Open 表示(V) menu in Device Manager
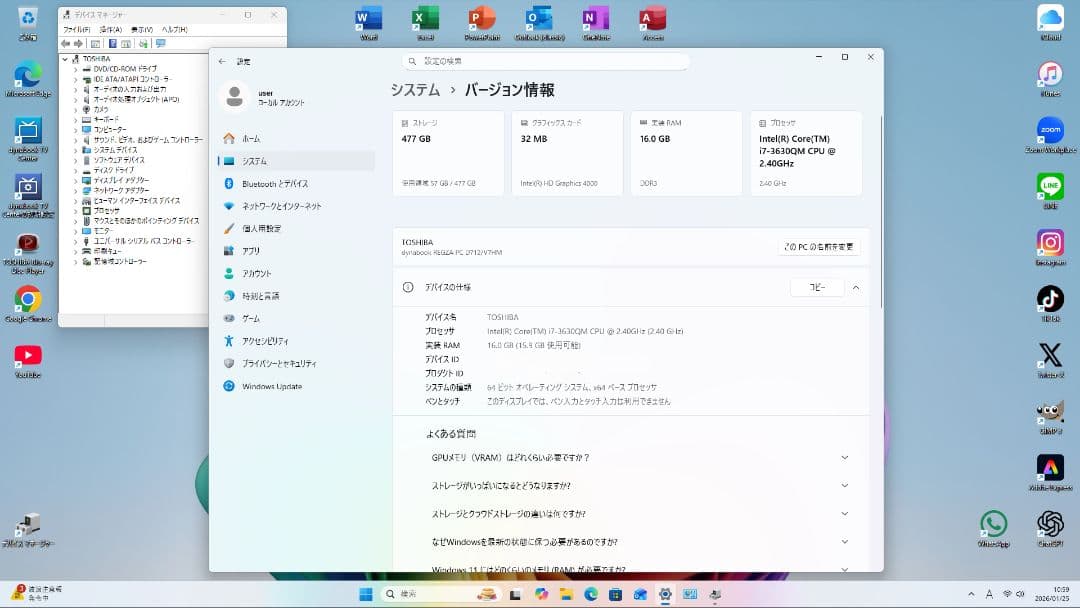Viewport: 1080px width, 608px height. [141, 30]
